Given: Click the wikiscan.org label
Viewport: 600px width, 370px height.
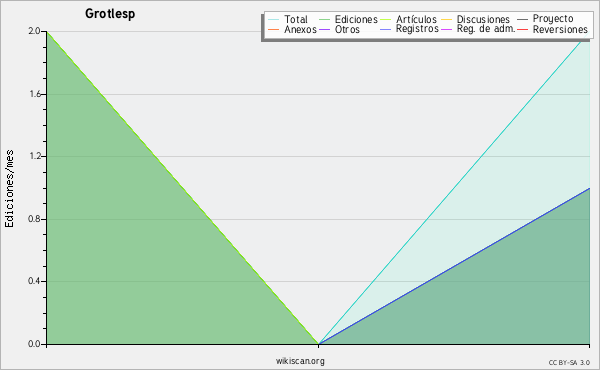Looking at the screenshot, I should [300, 361].
